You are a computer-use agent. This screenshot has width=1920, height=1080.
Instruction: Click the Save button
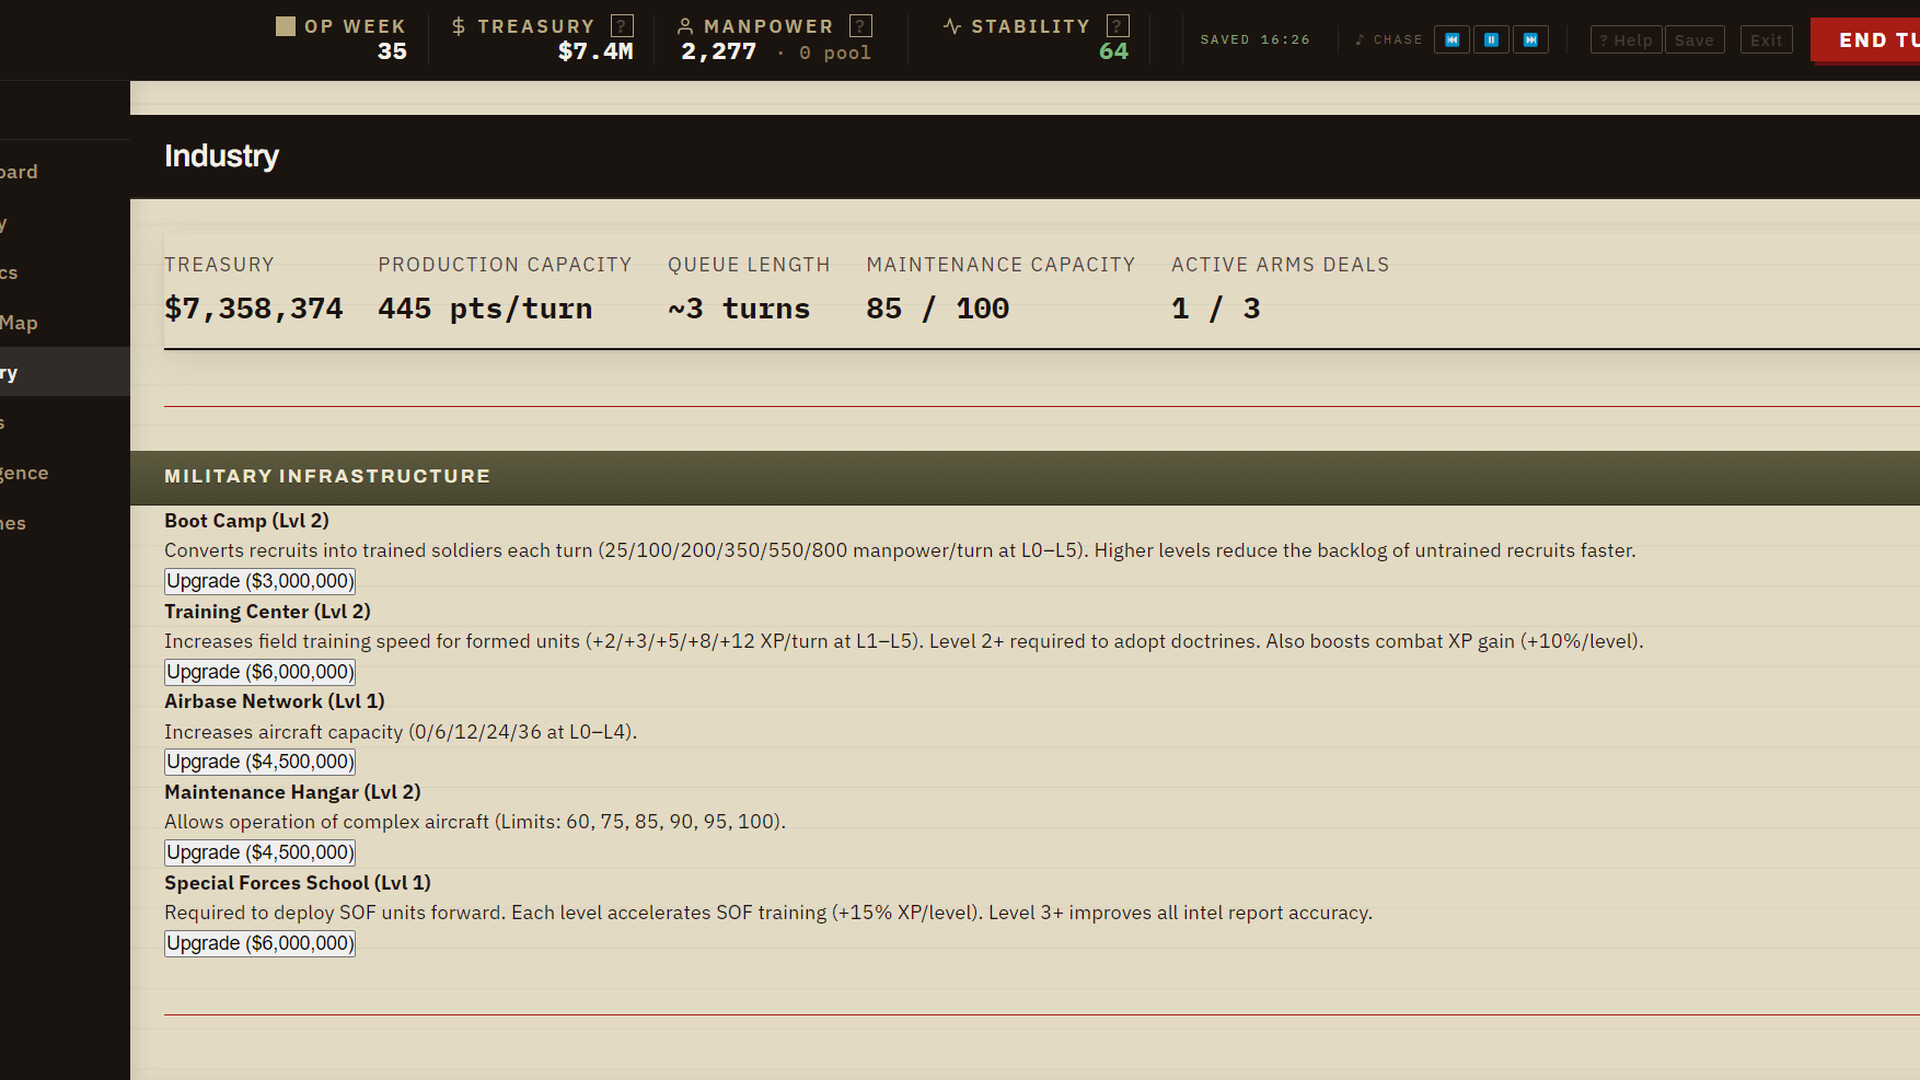point(1694,40)
